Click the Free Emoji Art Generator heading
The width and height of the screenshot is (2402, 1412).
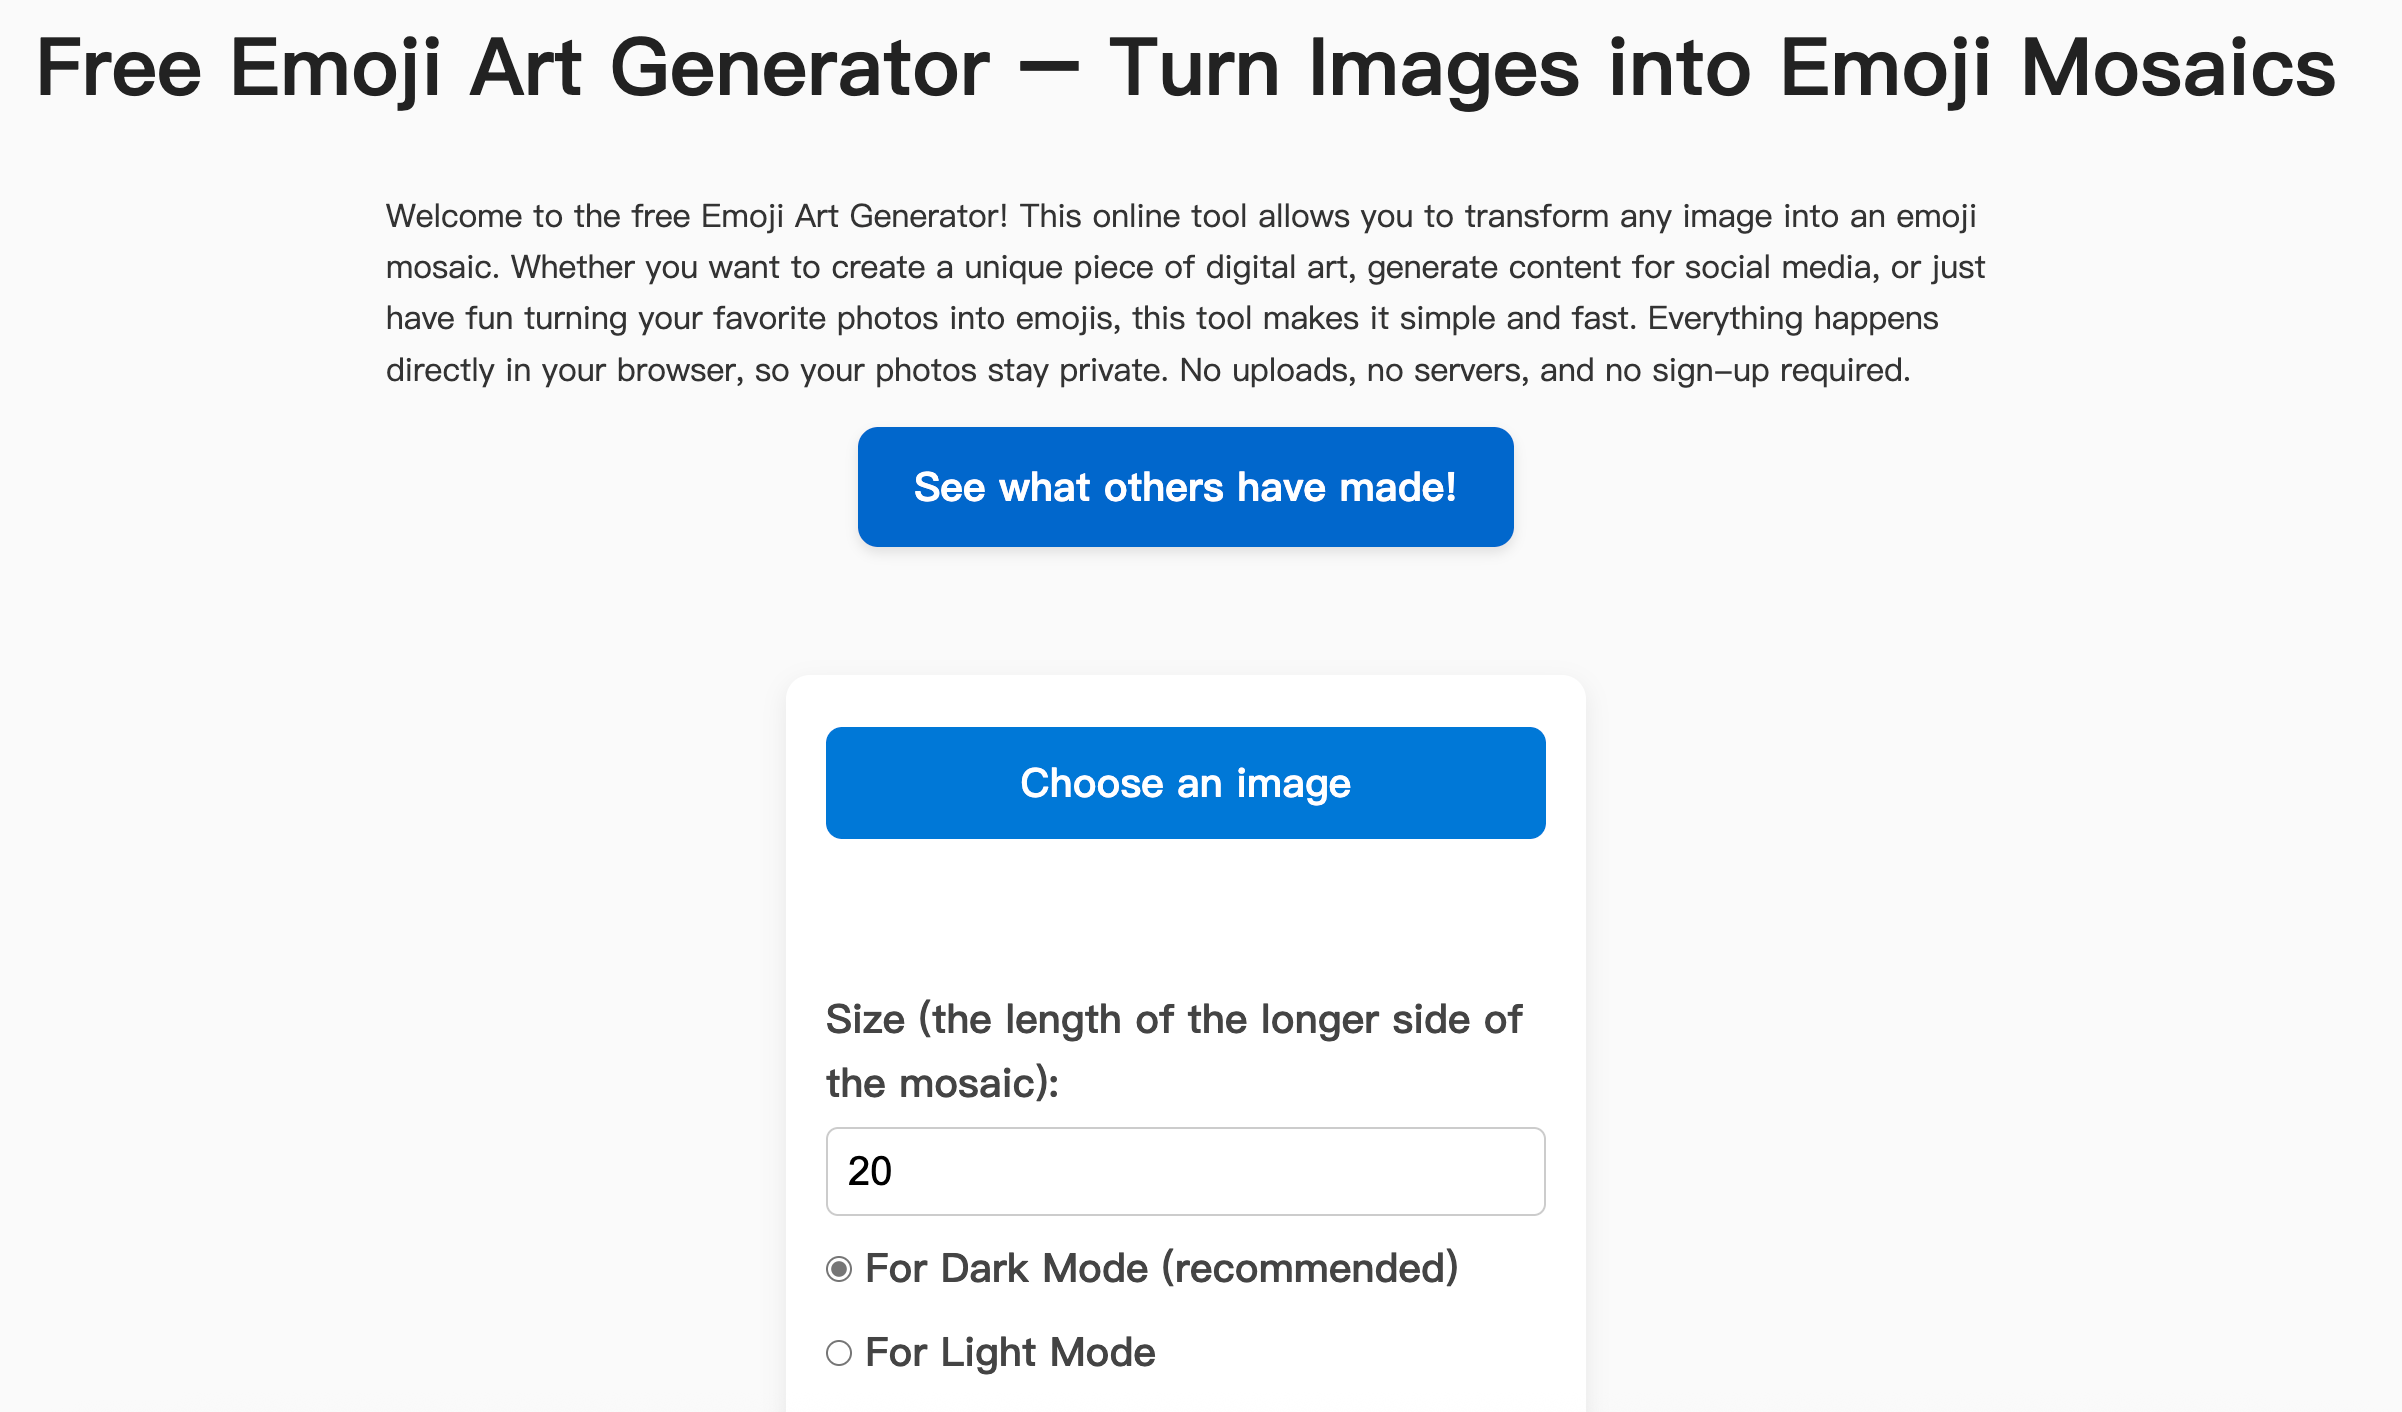click(512, 68)
